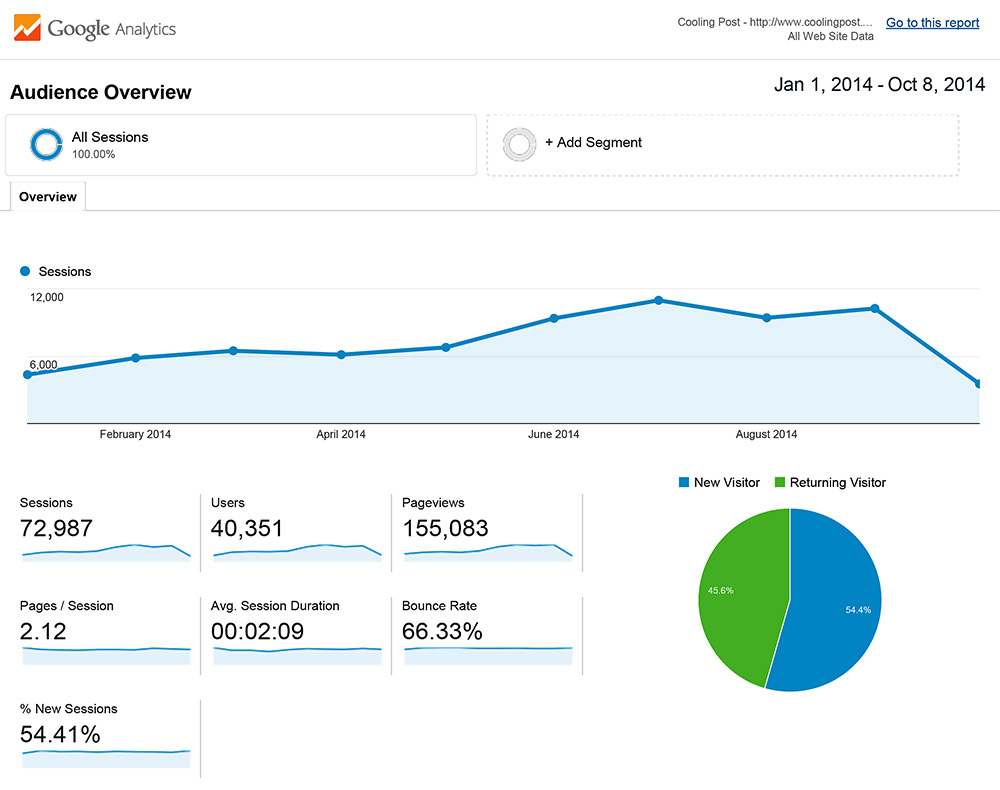Image resolution: width=1000 pixels, height=790 pixels.
Task: Select the Sessions 72,987 metric sparkline
Action: coord(105,551)
